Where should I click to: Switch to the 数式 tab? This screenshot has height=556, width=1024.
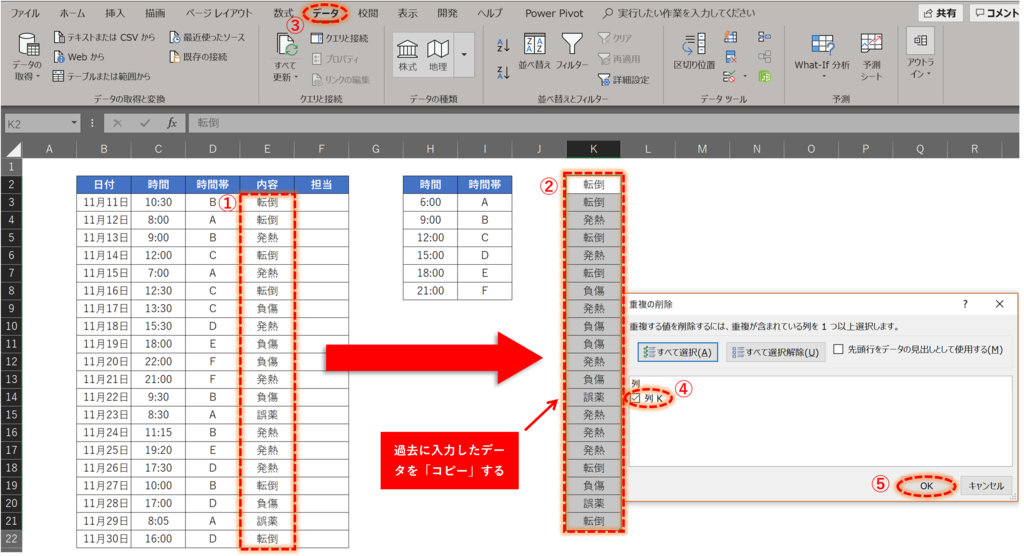[283, 13]
